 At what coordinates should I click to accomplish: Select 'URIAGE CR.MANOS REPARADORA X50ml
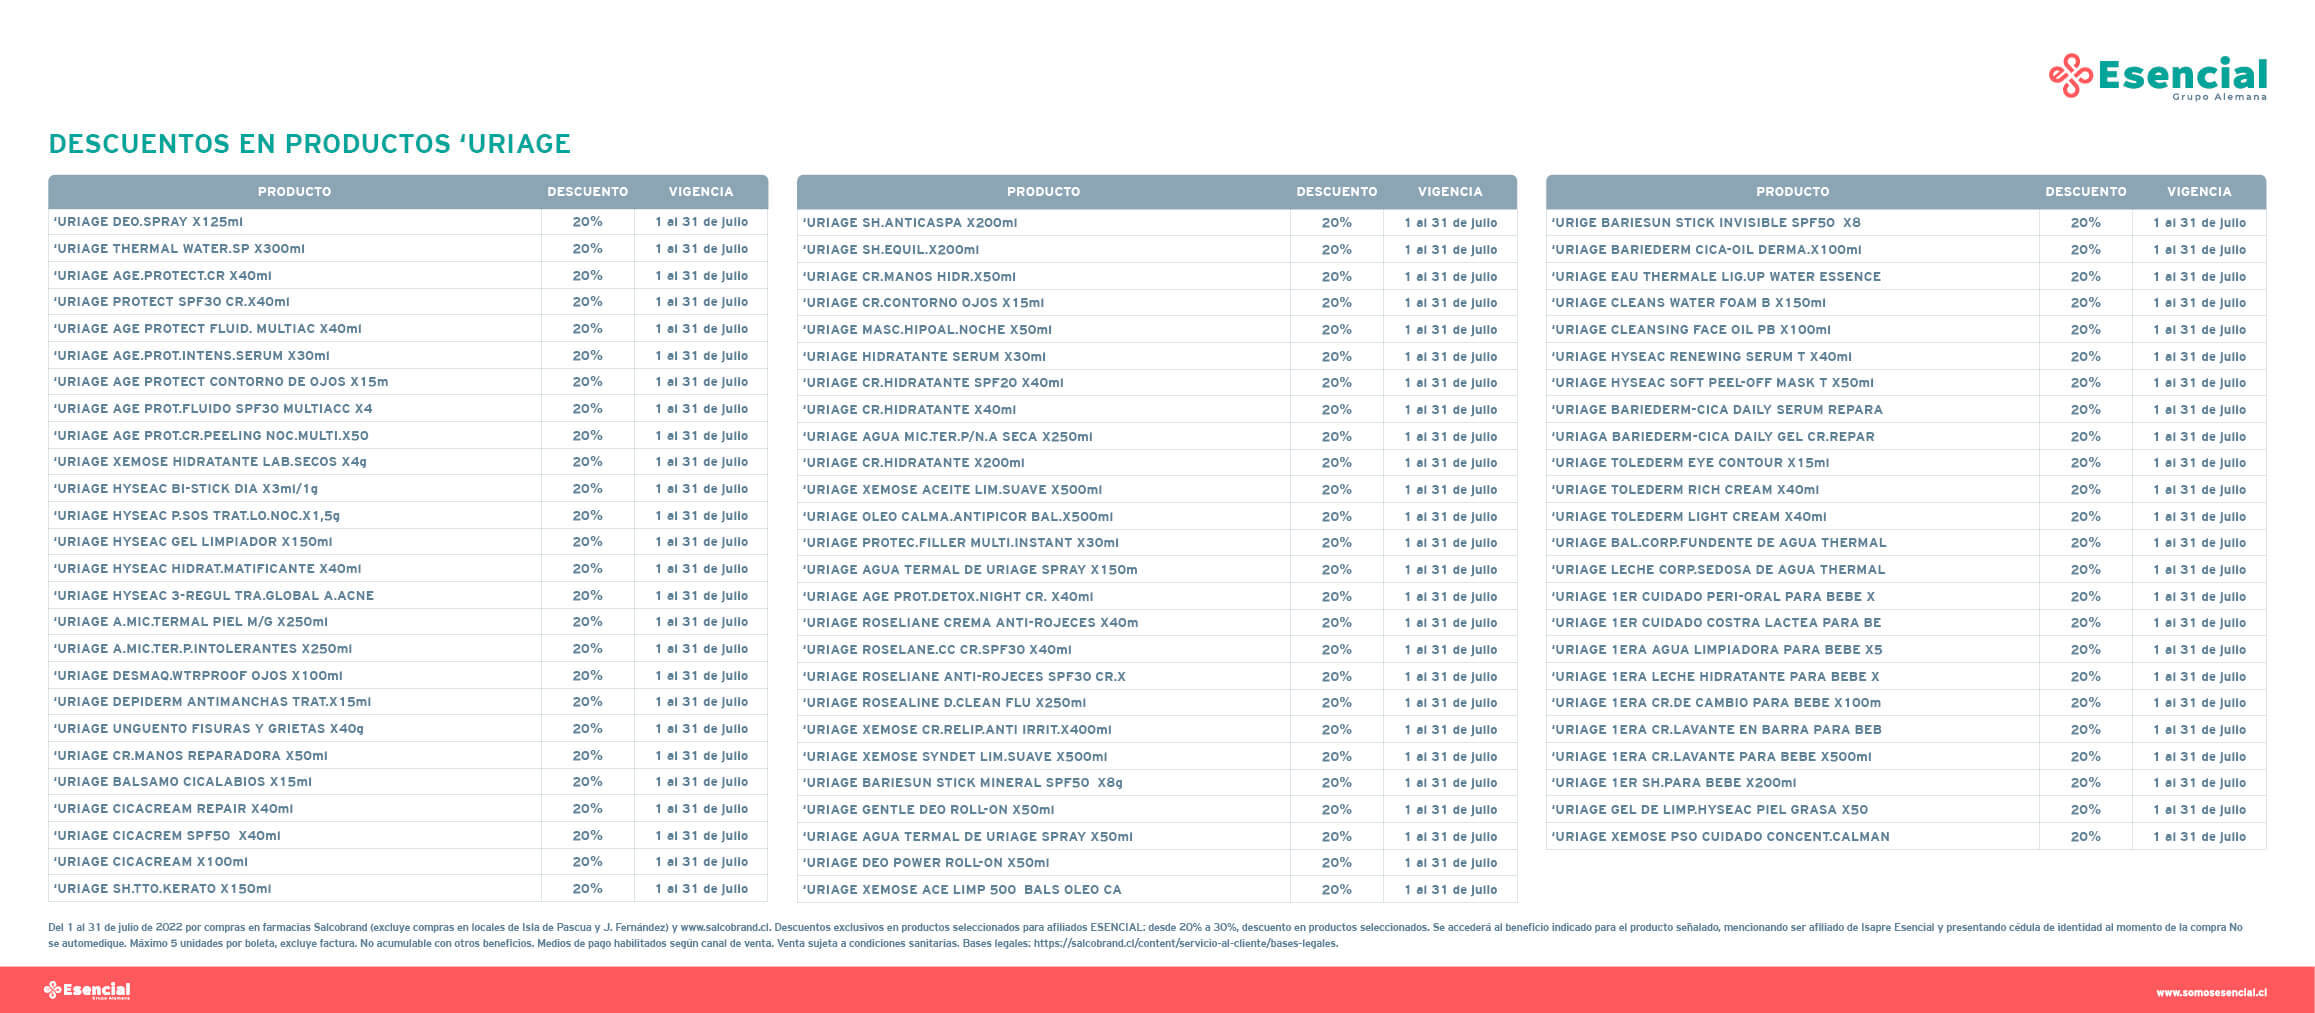point(408,756)
